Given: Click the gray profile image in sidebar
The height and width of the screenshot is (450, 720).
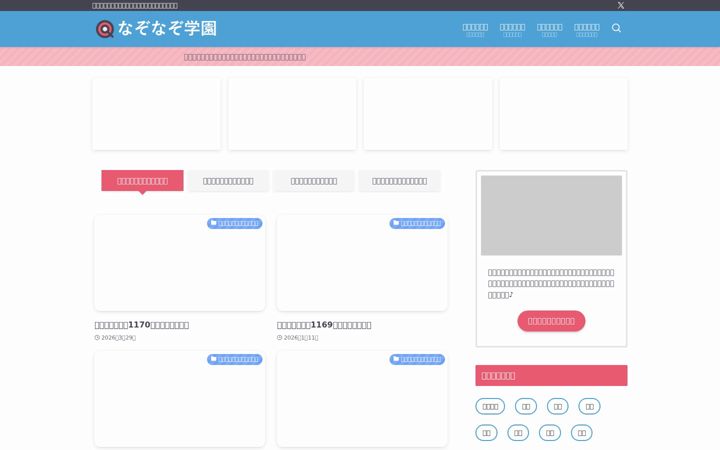Looking at the screenshot, I should click(x=551, y=215).
